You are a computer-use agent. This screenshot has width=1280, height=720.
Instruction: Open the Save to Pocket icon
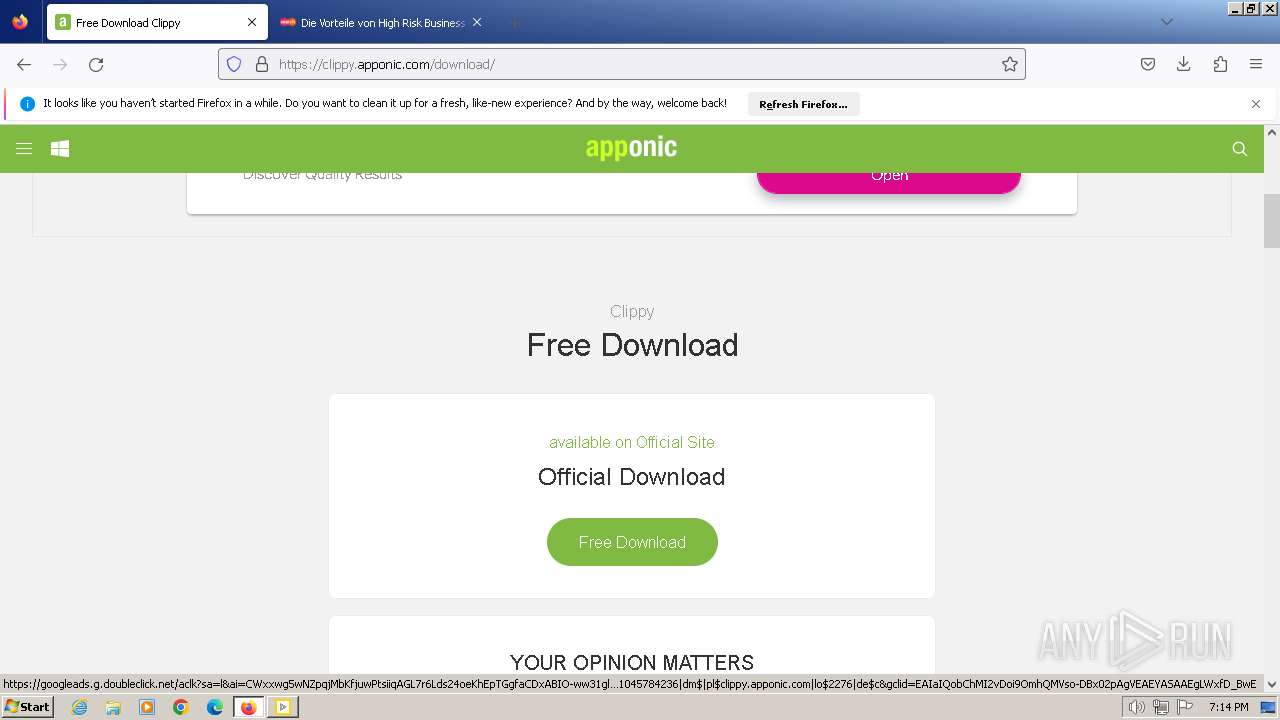coord(1148,64)
